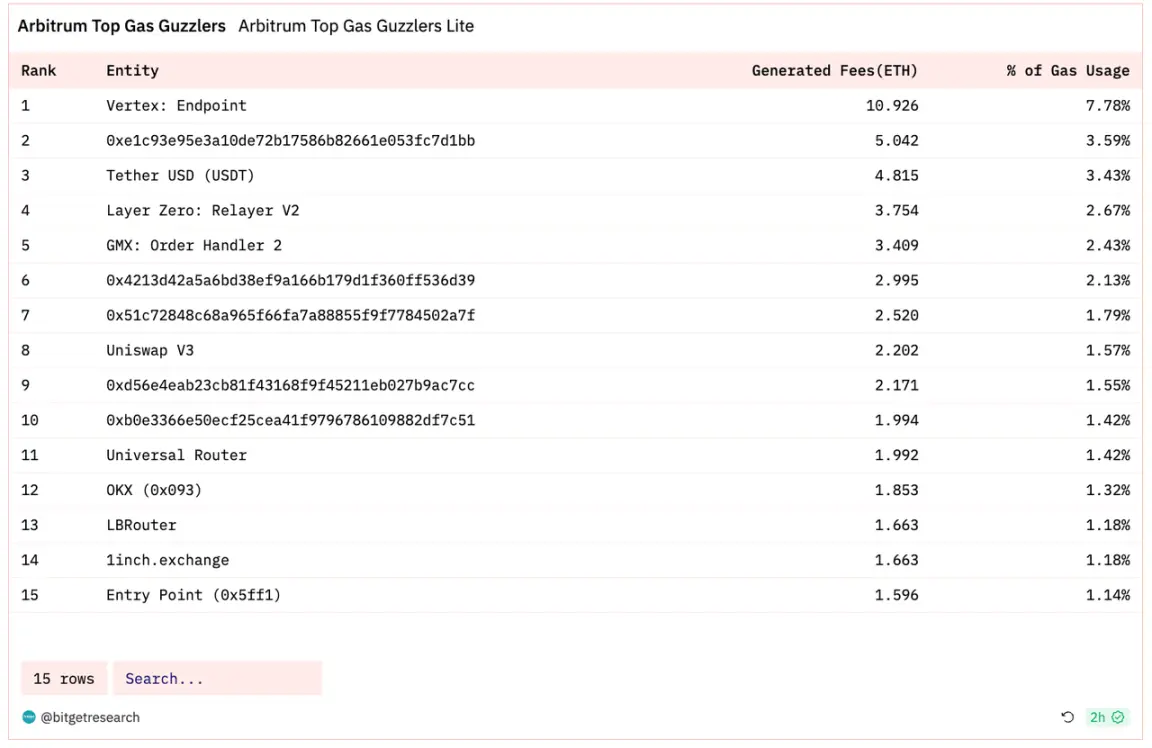Click the refresh query icon

pyautogui.click(x=1067, y=717)
